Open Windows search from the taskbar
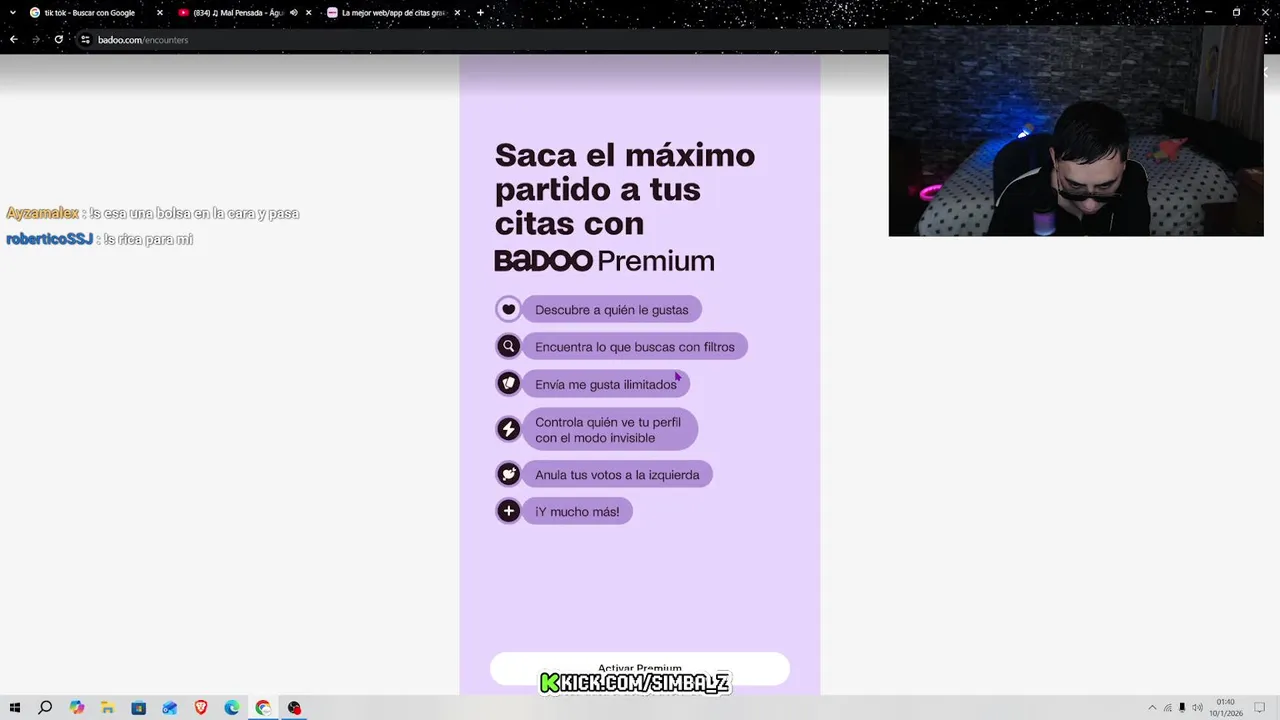Image resolution: width=1280 pixels, height=720 pixels. (45, 708)
